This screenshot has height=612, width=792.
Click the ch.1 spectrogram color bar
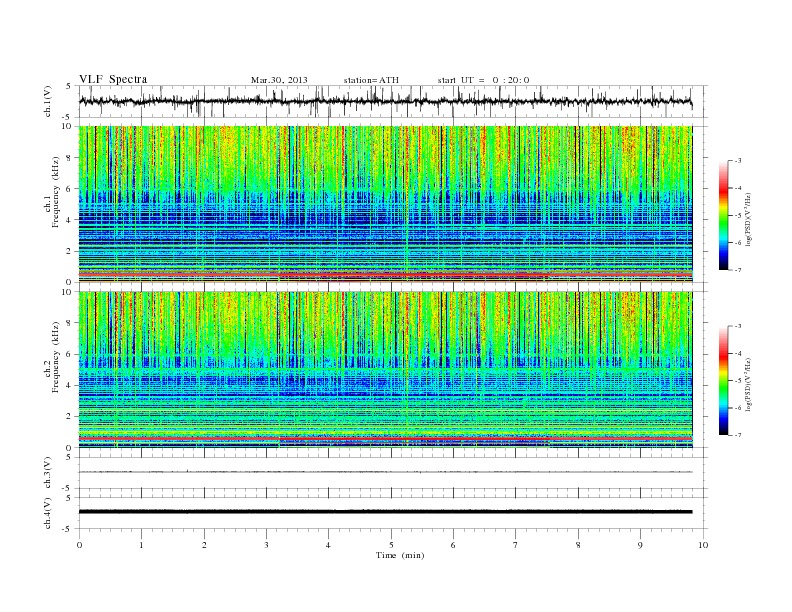[x=724, y=216]
